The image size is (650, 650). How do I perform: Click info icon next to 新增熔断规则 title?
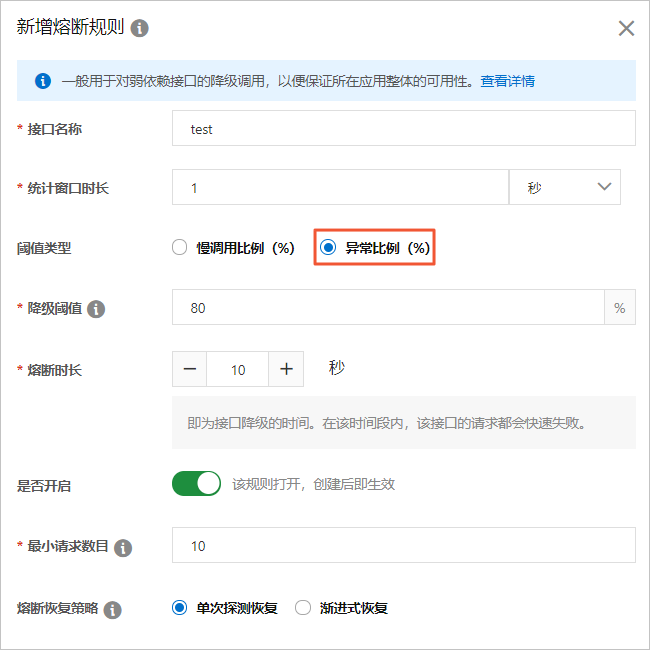(x=139, y=29)
